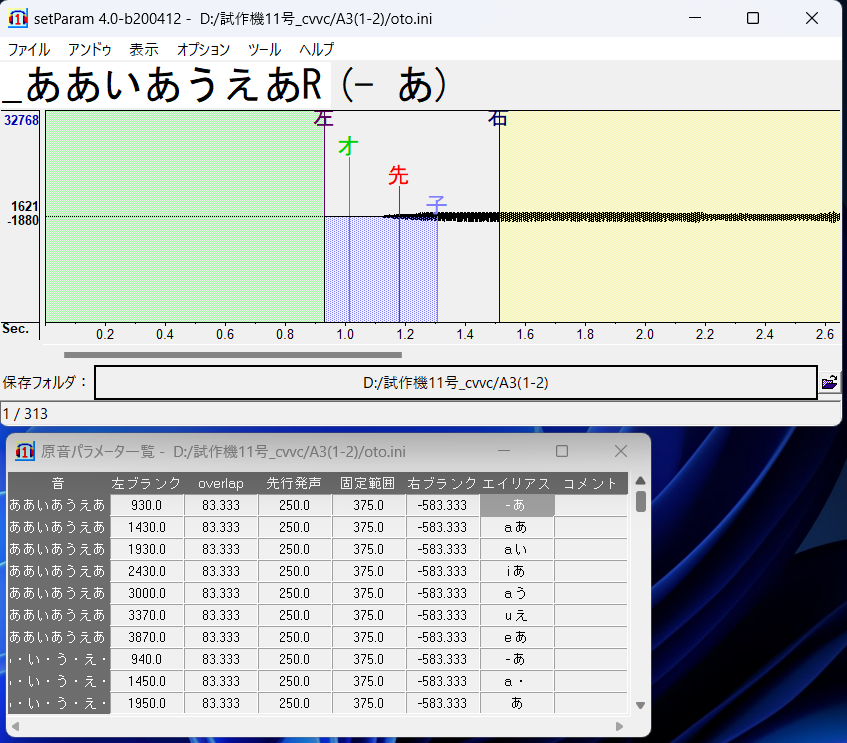Viewport: 847px width, 743px height.
Task: Click the large entry name _ああいあうえあR
Action: tap(165, 85)
